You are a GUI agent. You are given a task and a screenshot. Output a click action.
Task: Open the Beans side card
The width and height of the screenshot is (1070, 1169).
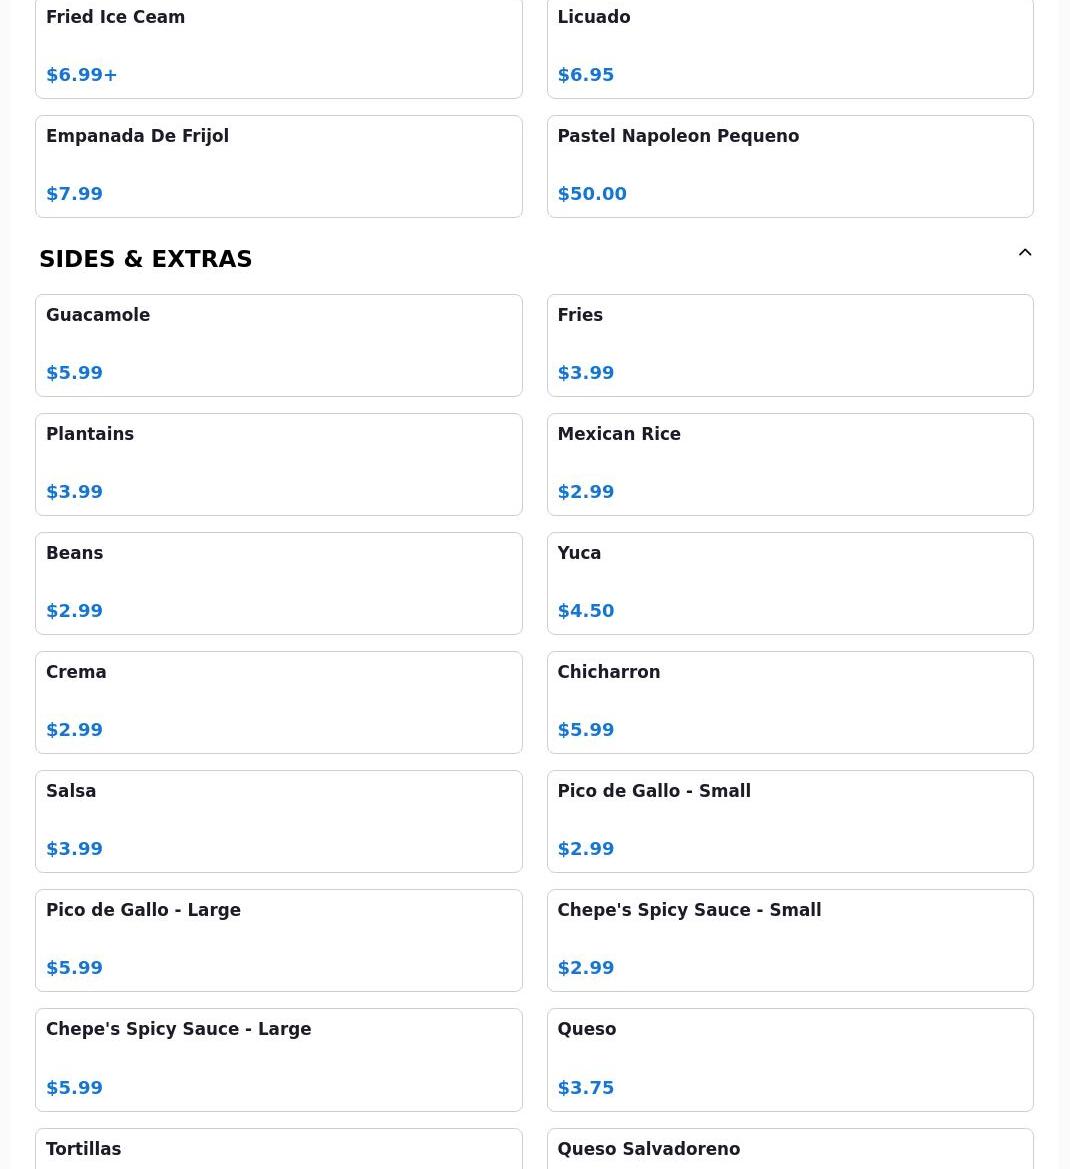click(279, 584)
